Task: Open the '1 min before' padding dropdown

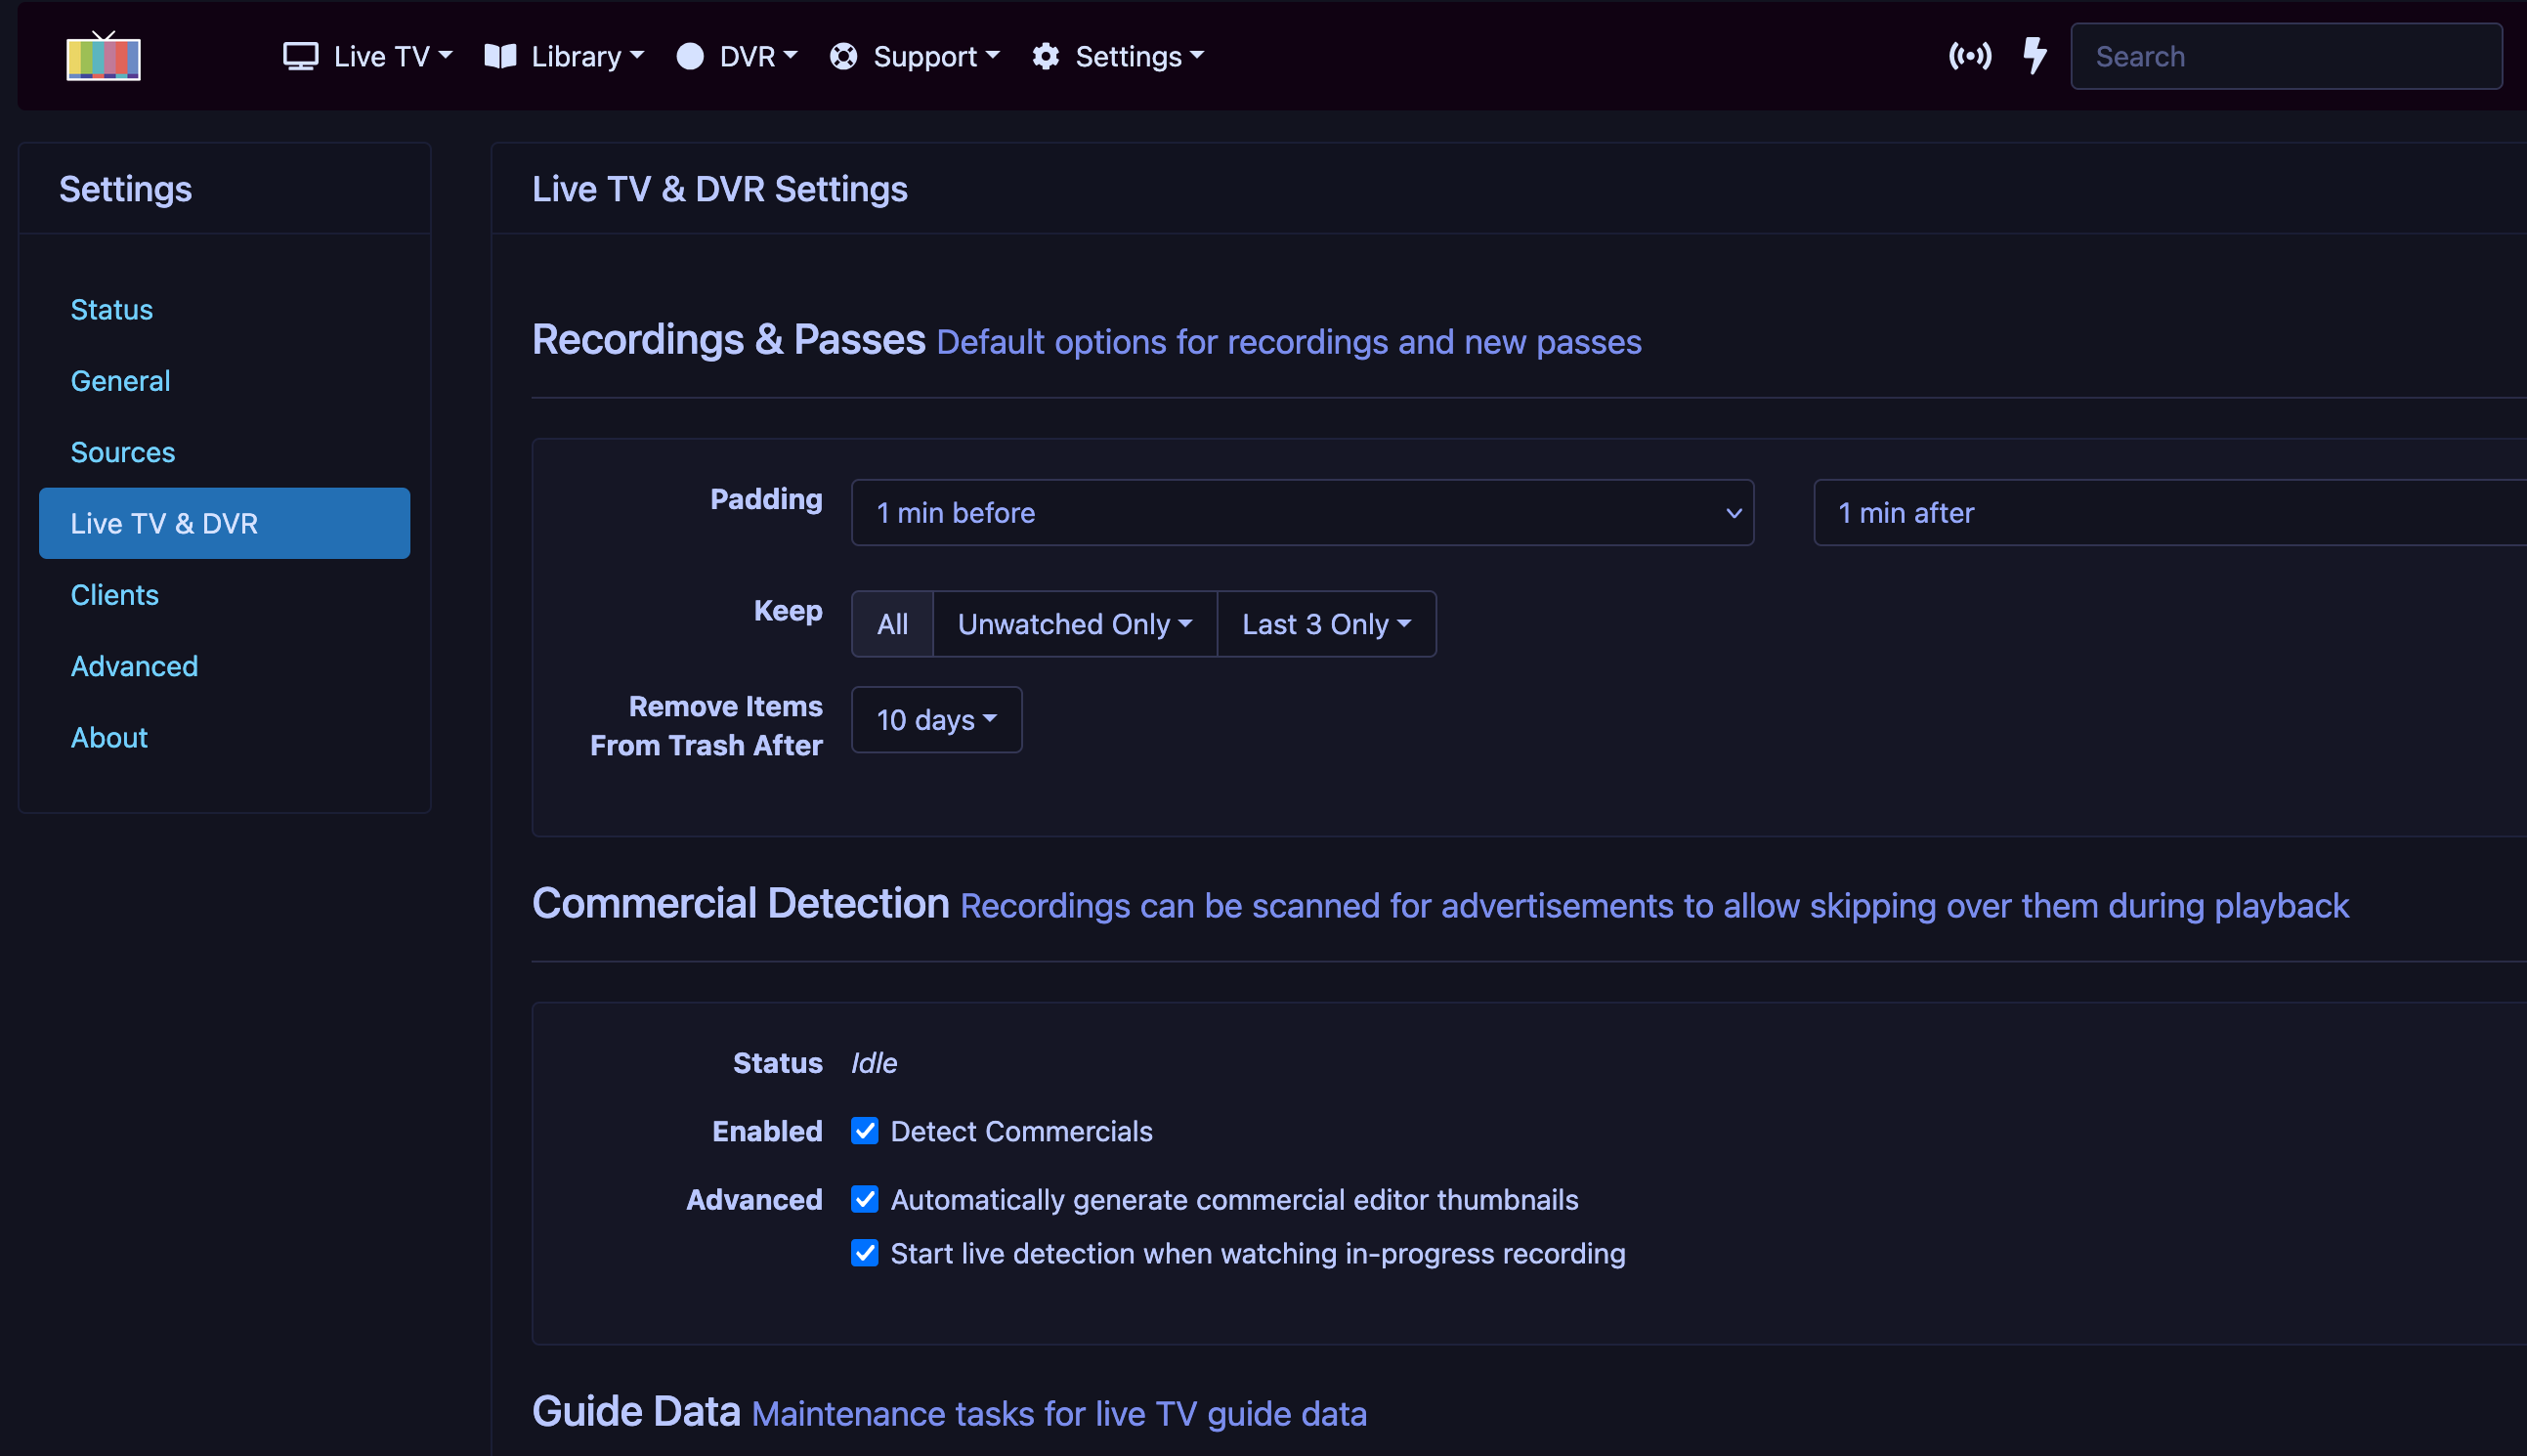Action: point(1301,513)
